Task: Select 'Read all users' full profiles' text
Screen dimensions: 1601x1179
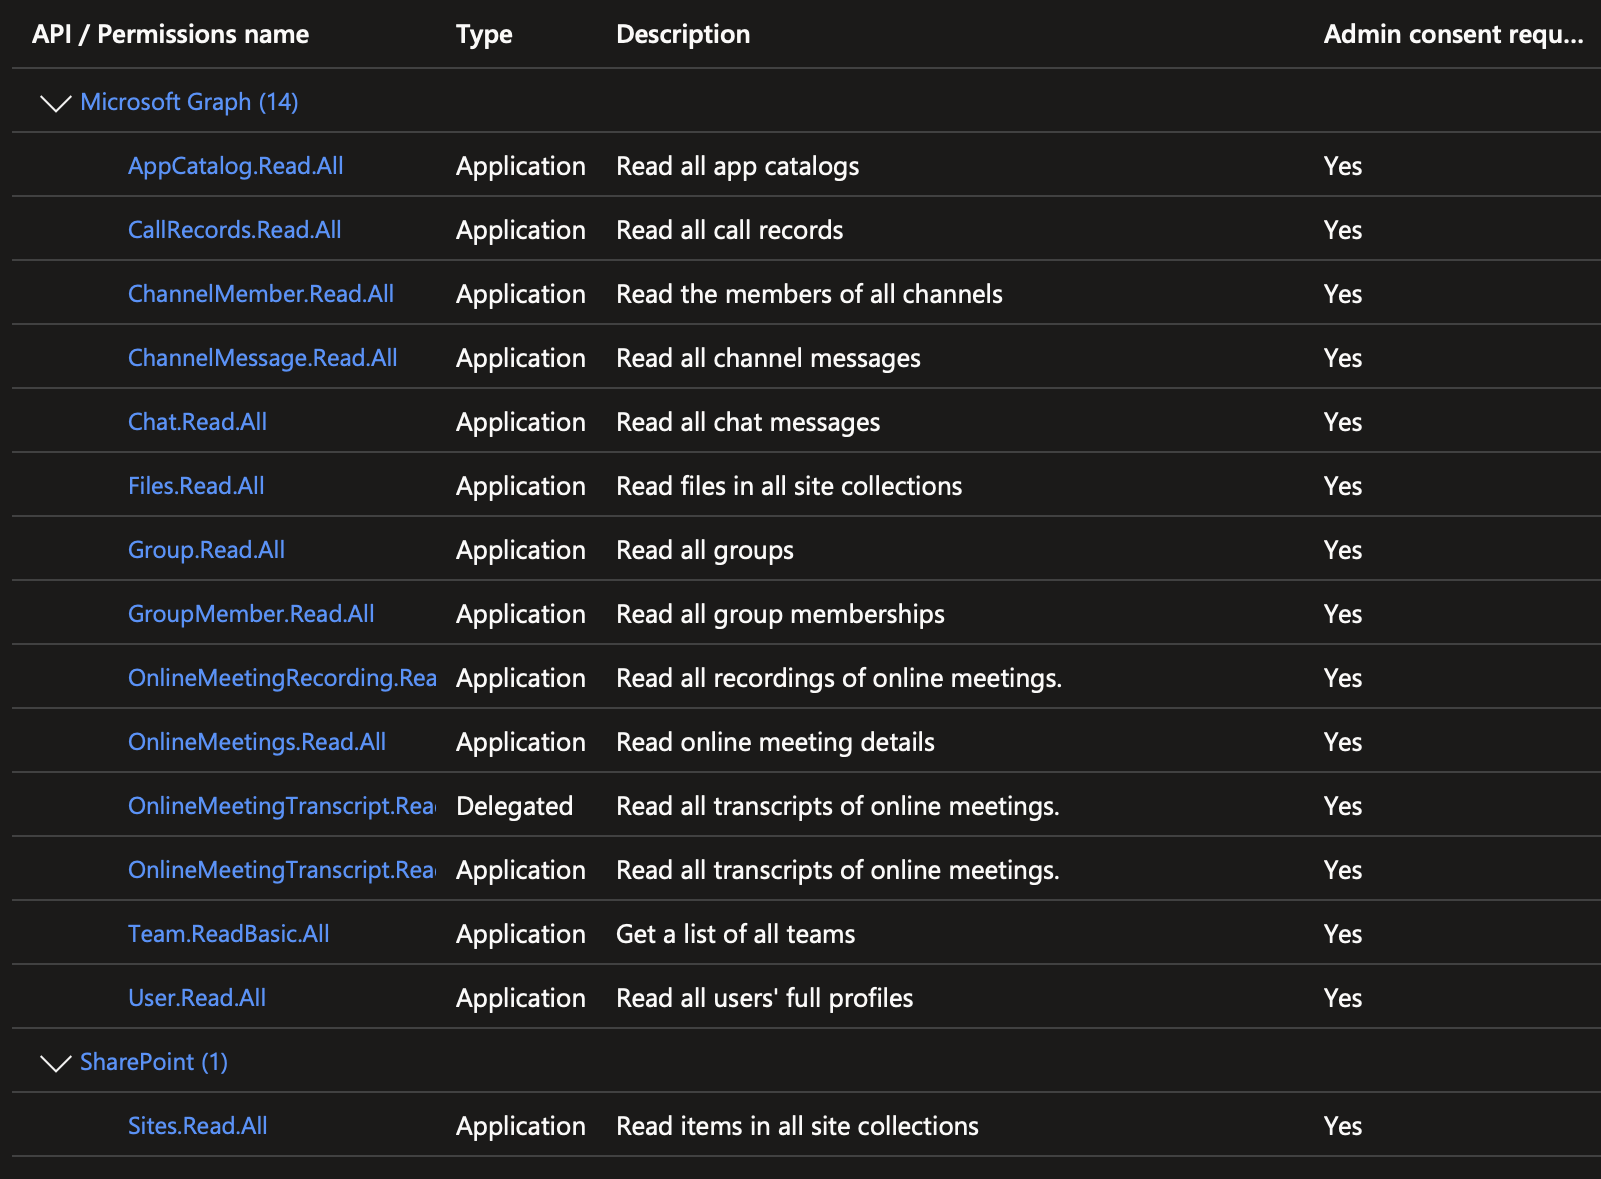Action: pos(765,998)
